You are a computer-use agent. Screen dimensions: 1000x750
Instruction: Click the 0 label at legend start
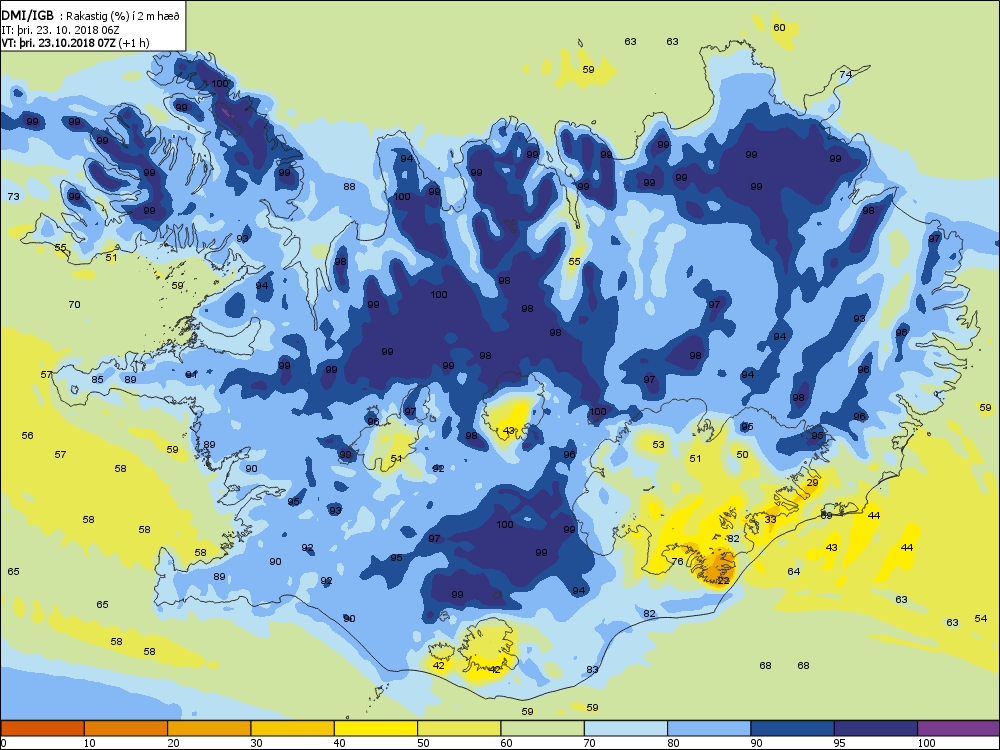[x=4, y=743]
